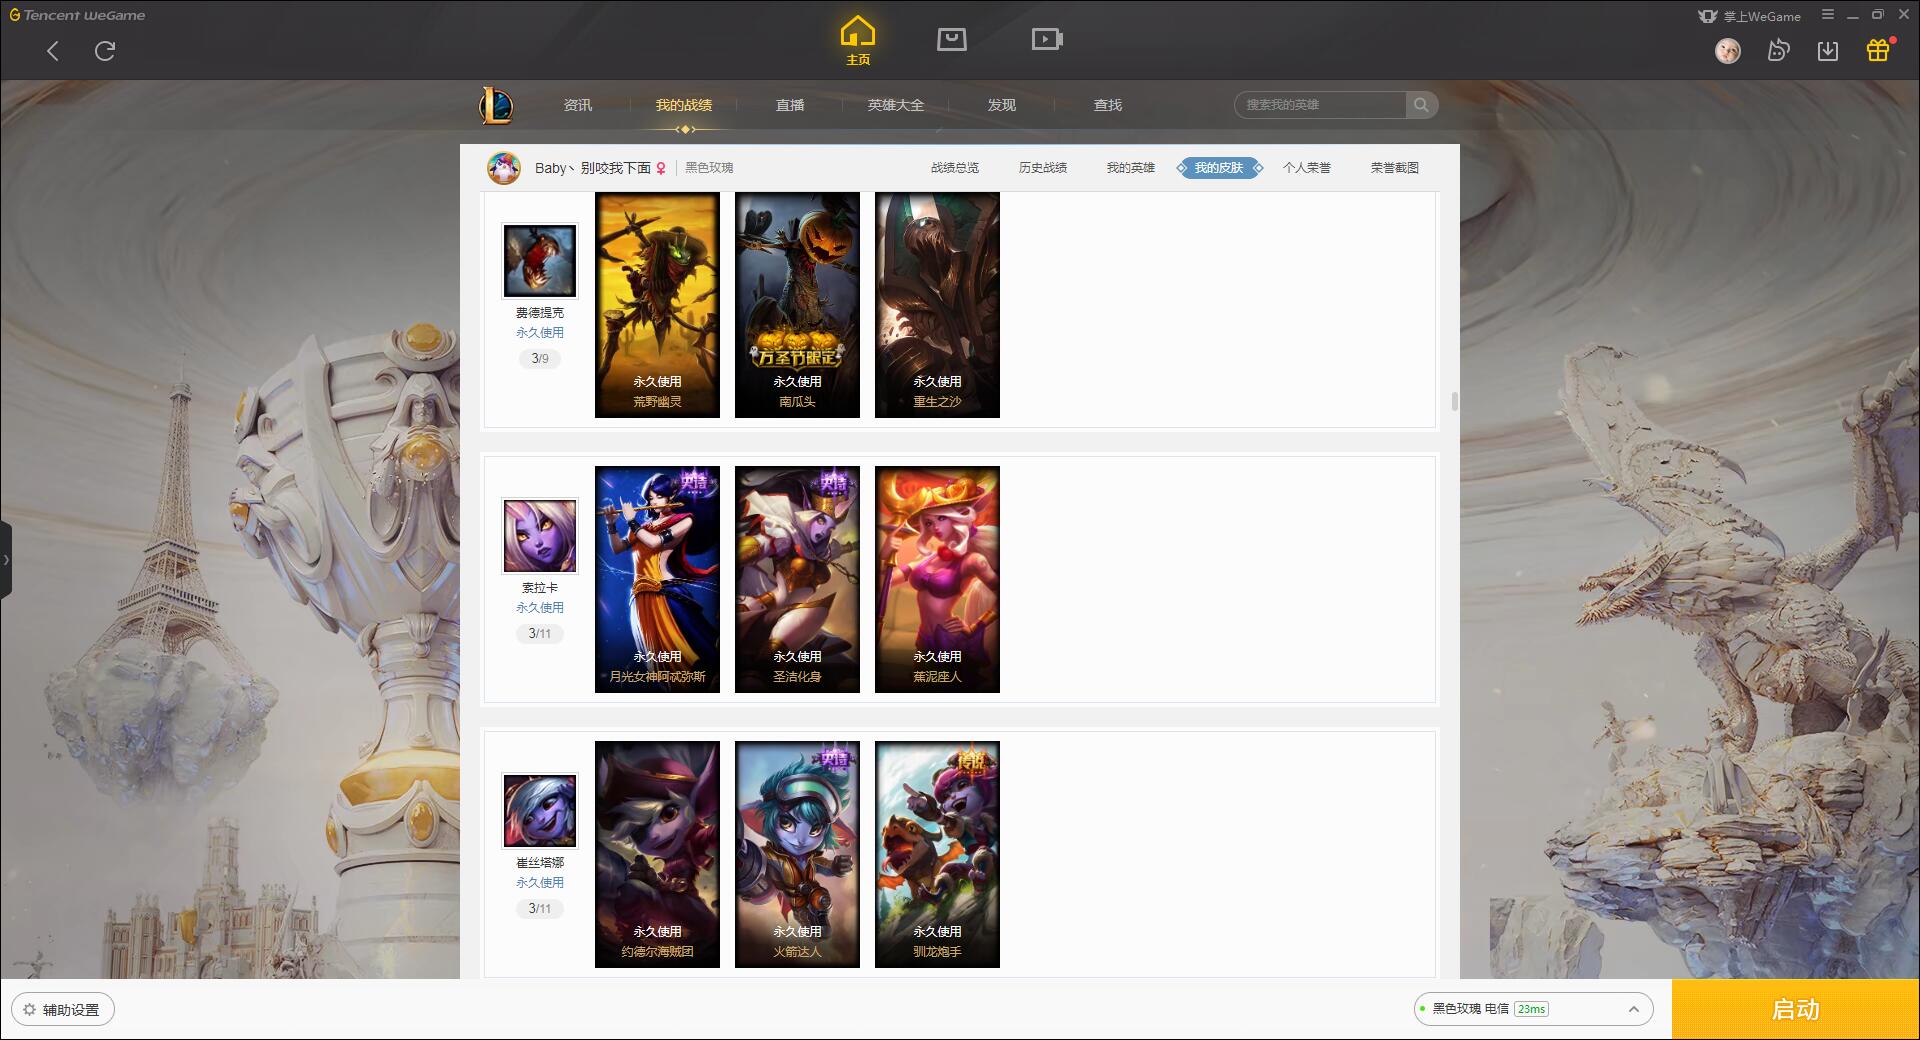1920x1040 pixels.
Task: Click the player profile avatar
Action: (504, 168)
